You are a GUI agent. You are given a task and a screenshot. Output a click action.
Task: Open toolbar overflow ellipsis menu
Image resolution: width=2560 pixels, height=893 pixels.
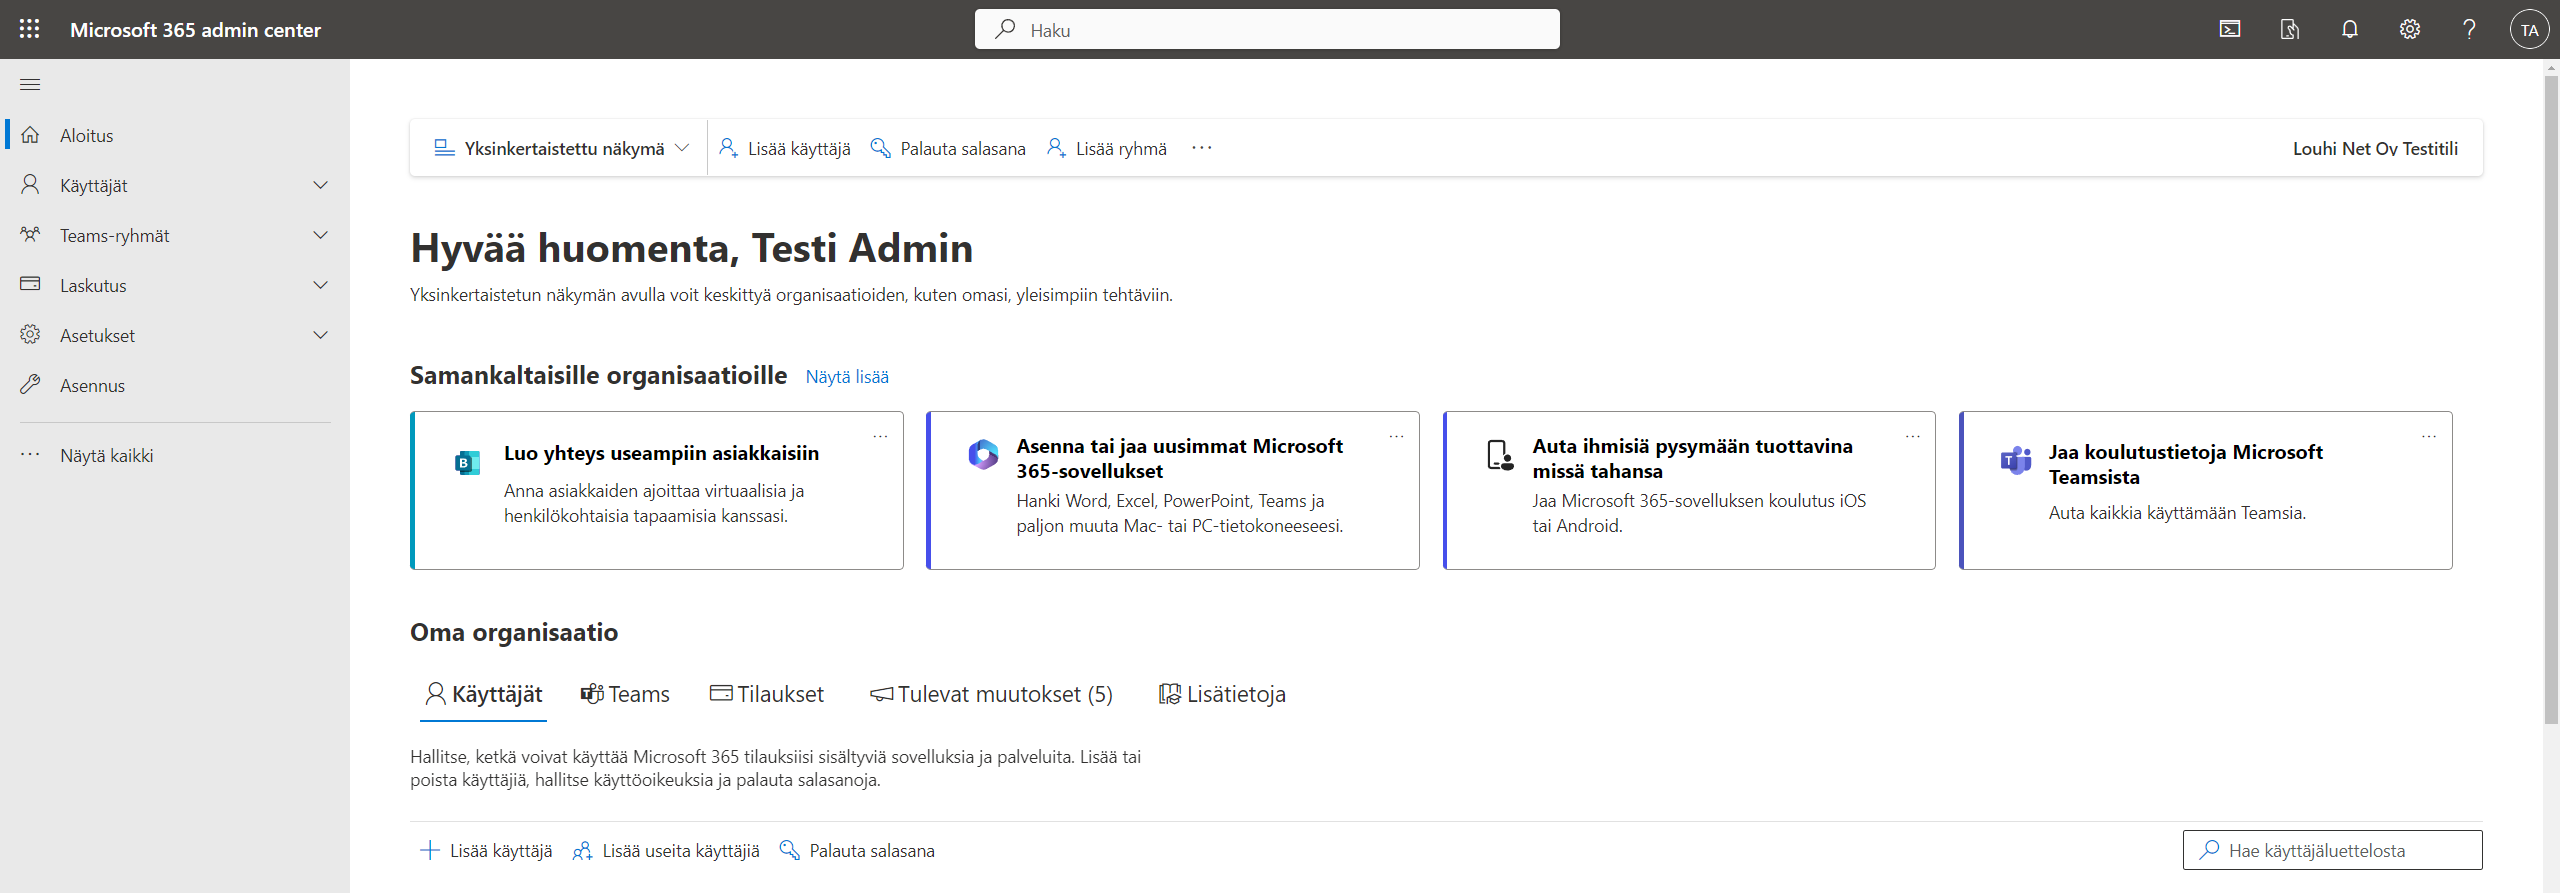[1202, 148]
